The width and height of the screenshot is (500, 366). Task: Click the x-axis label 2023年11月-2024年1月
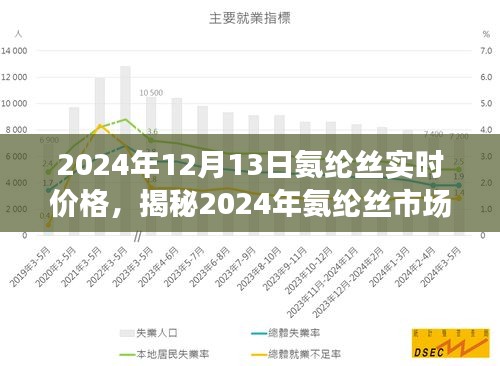pos(323,282)
